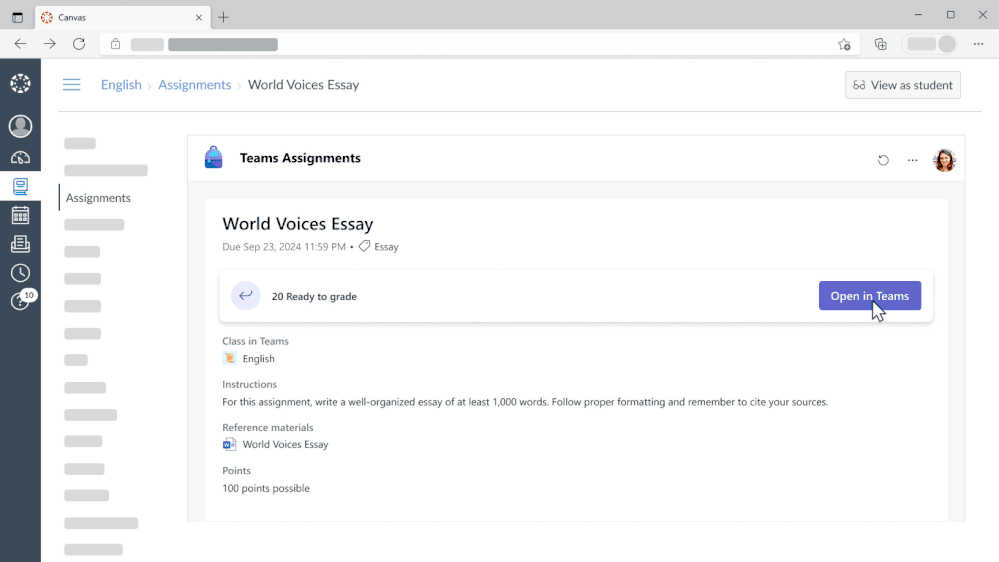Select the Canvas browser tab
The width and height of the screenshot is (999, 562).
click(x=122, y=17)
